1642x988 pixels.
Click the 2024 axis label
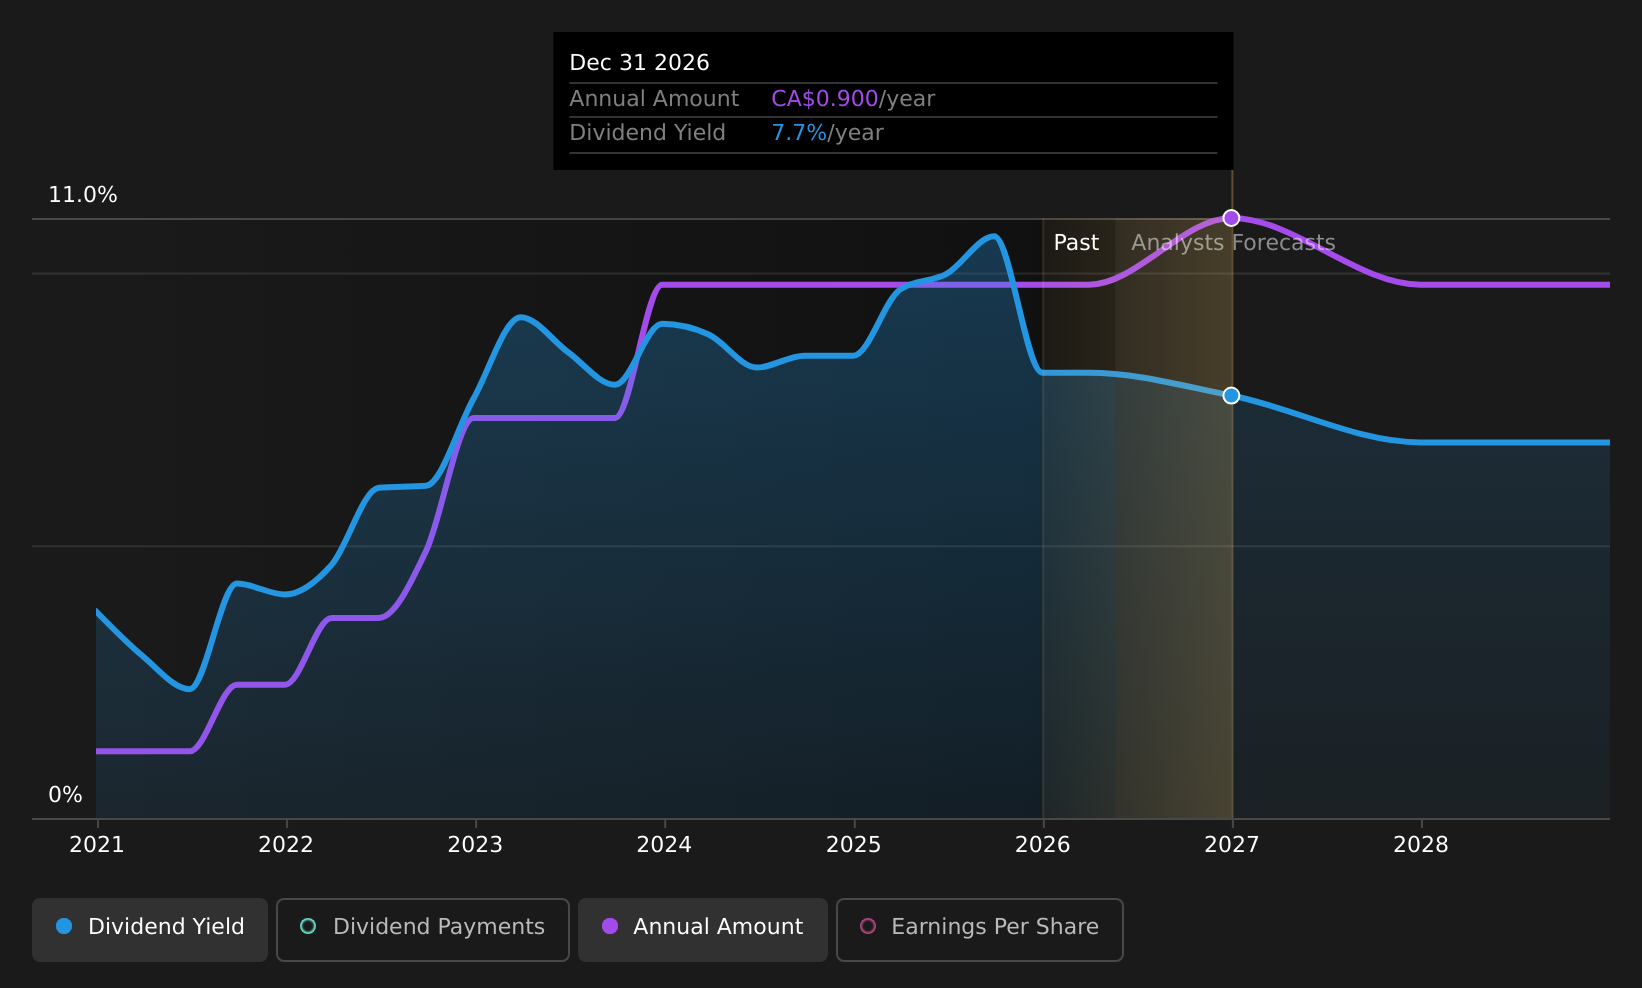(x=664, y=845)
